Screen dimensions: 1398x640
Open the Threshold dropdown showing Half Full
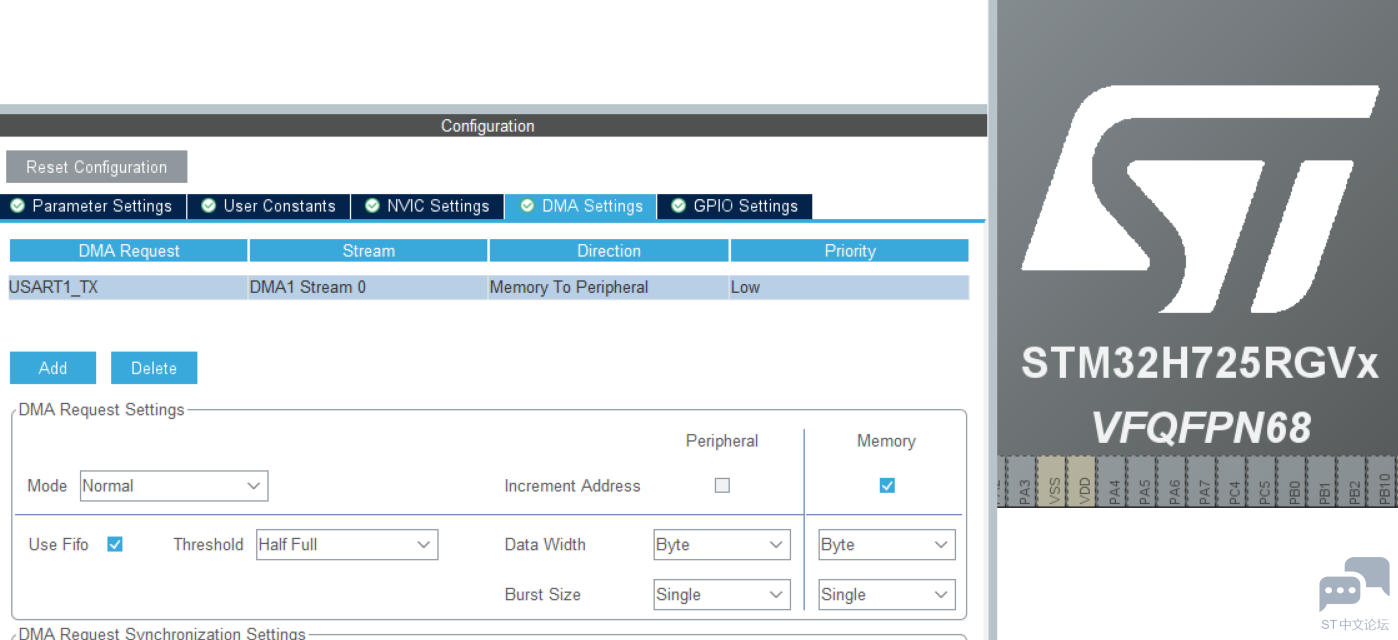pos(347,545)
